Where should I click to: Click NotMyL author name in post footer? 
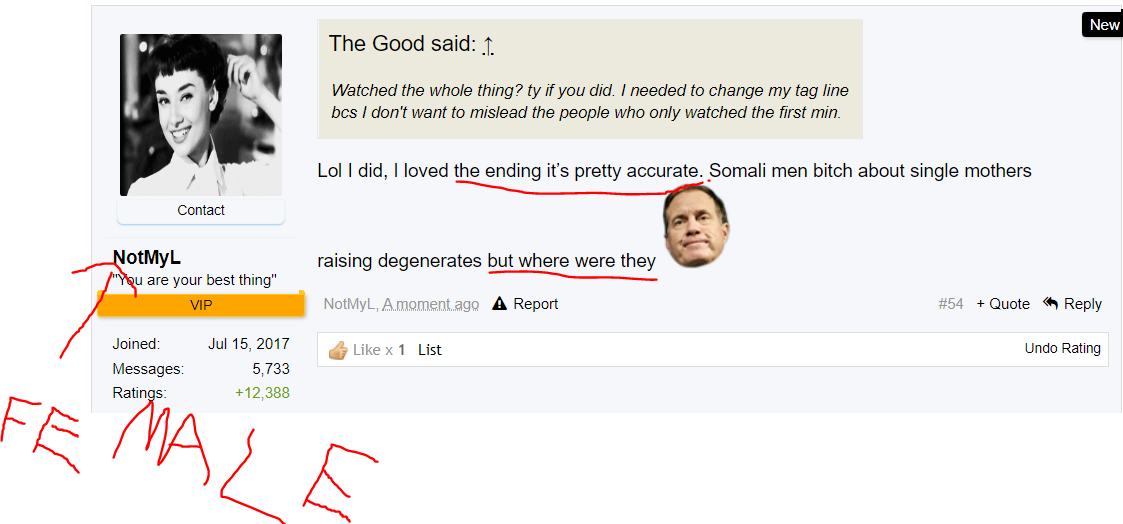[x=350, y=304]
